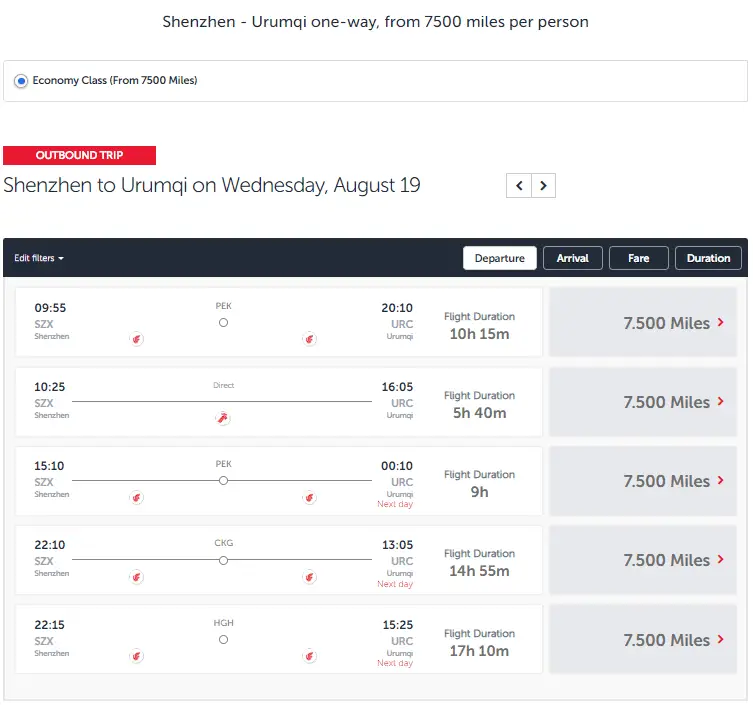Click airline logo on the 10:25 direct flight
This screenshot has height=706, width=753.
coord(223,418)
